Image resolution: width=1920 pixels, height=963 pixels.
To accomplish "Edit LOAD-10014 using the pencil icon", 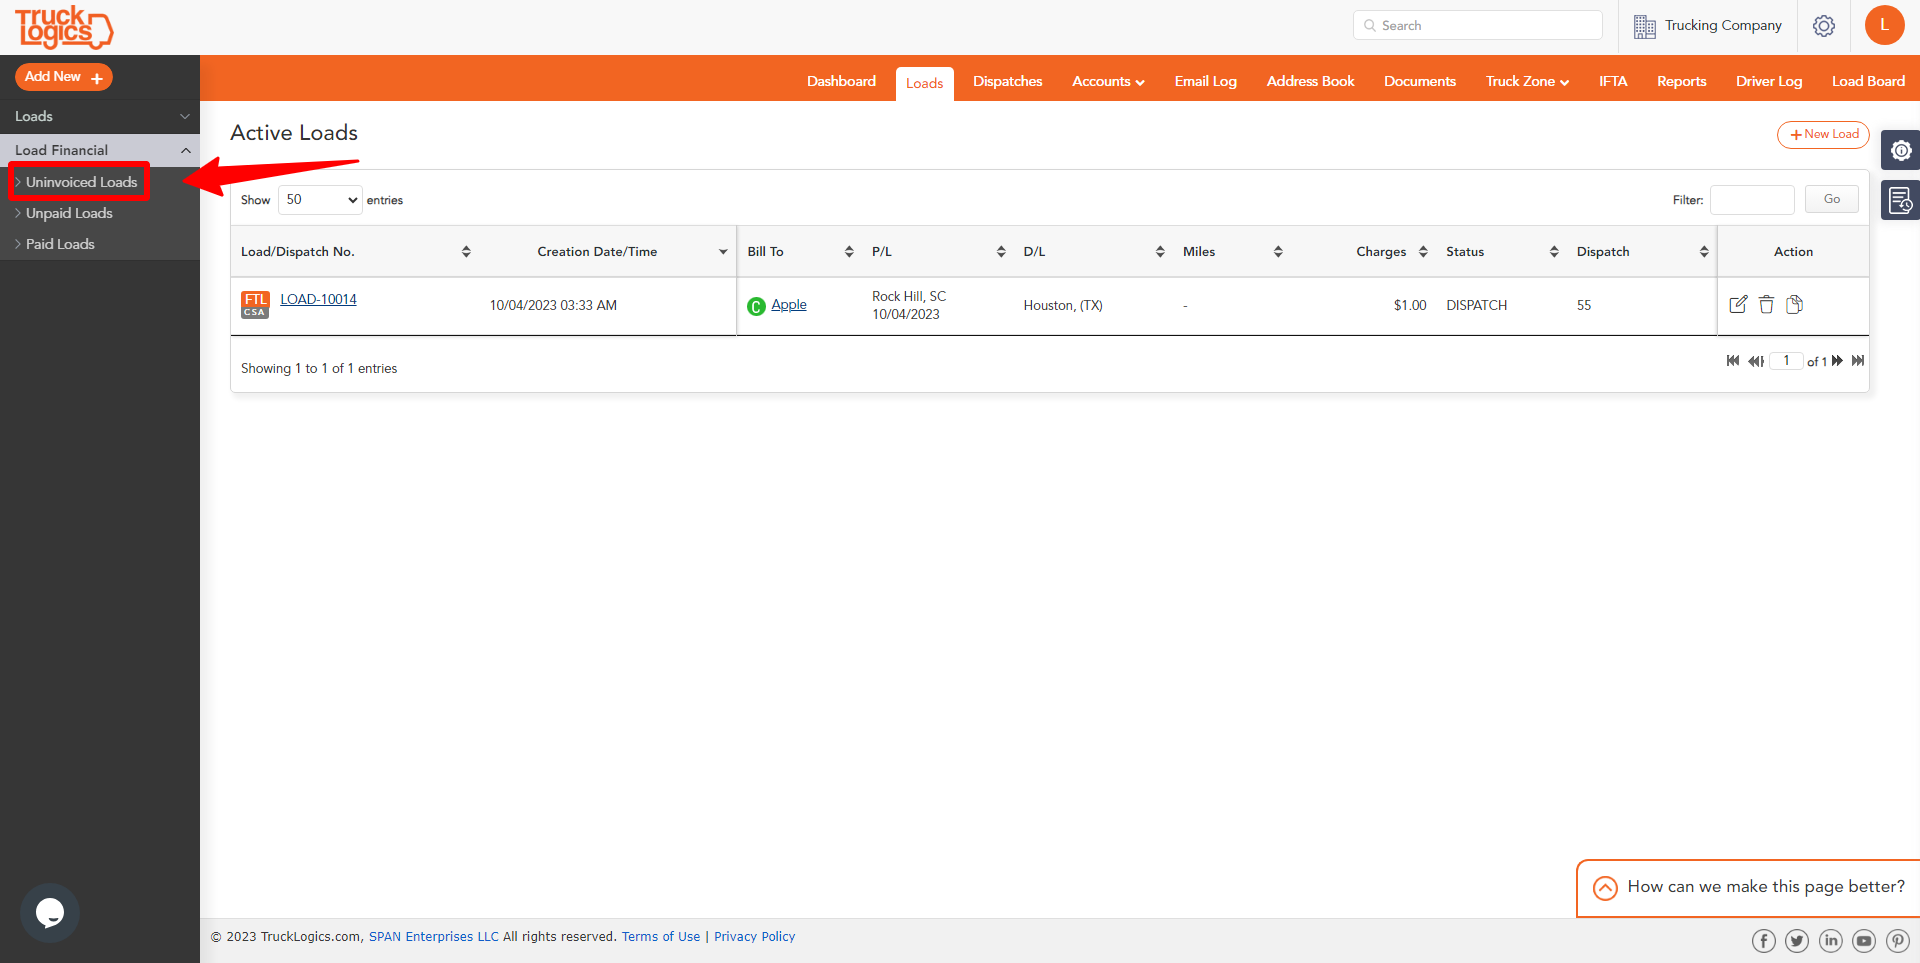I will click(1739, 304).
